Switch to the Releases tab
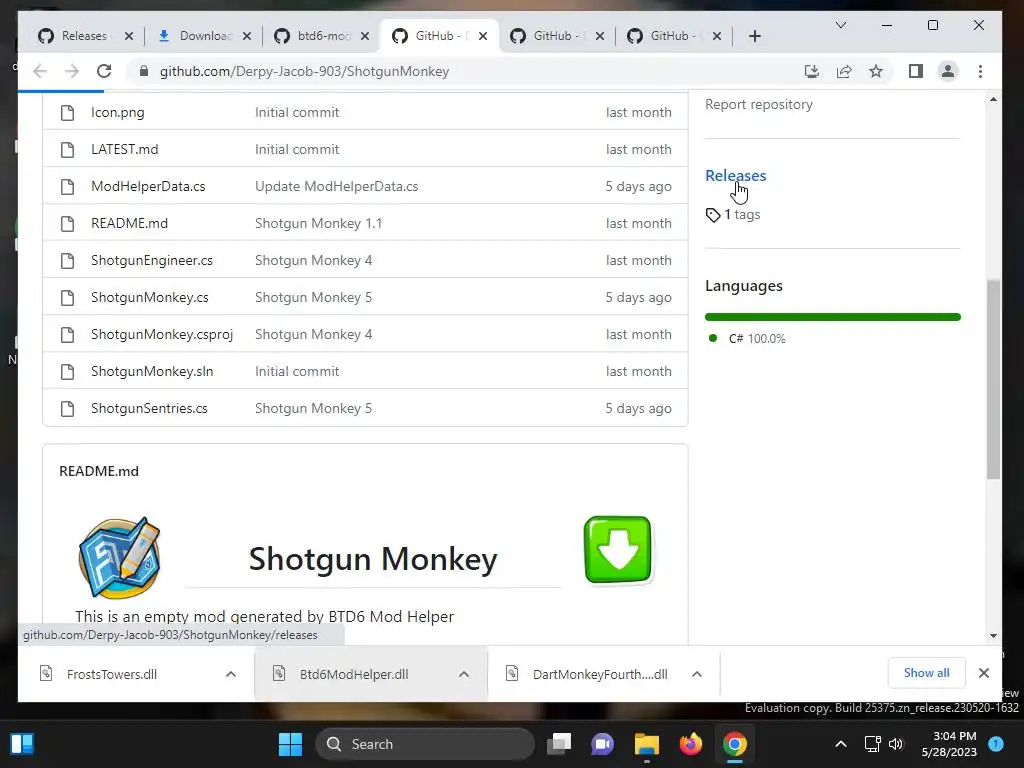 point(84,36)
